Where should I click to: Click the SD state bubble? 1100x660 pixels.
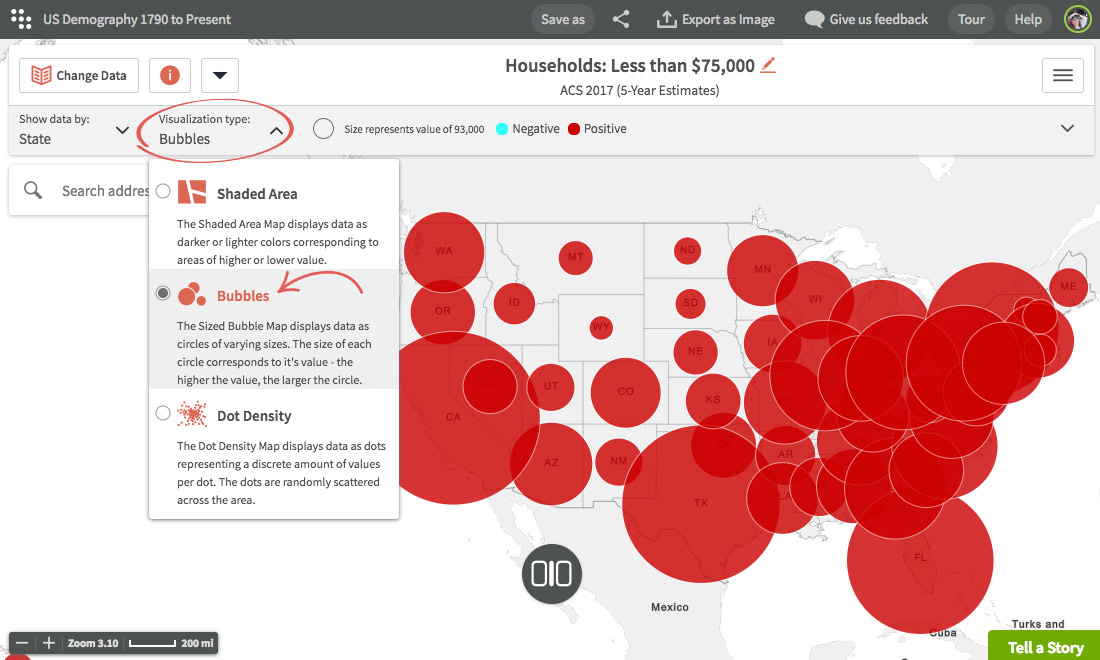coord(690,303)
